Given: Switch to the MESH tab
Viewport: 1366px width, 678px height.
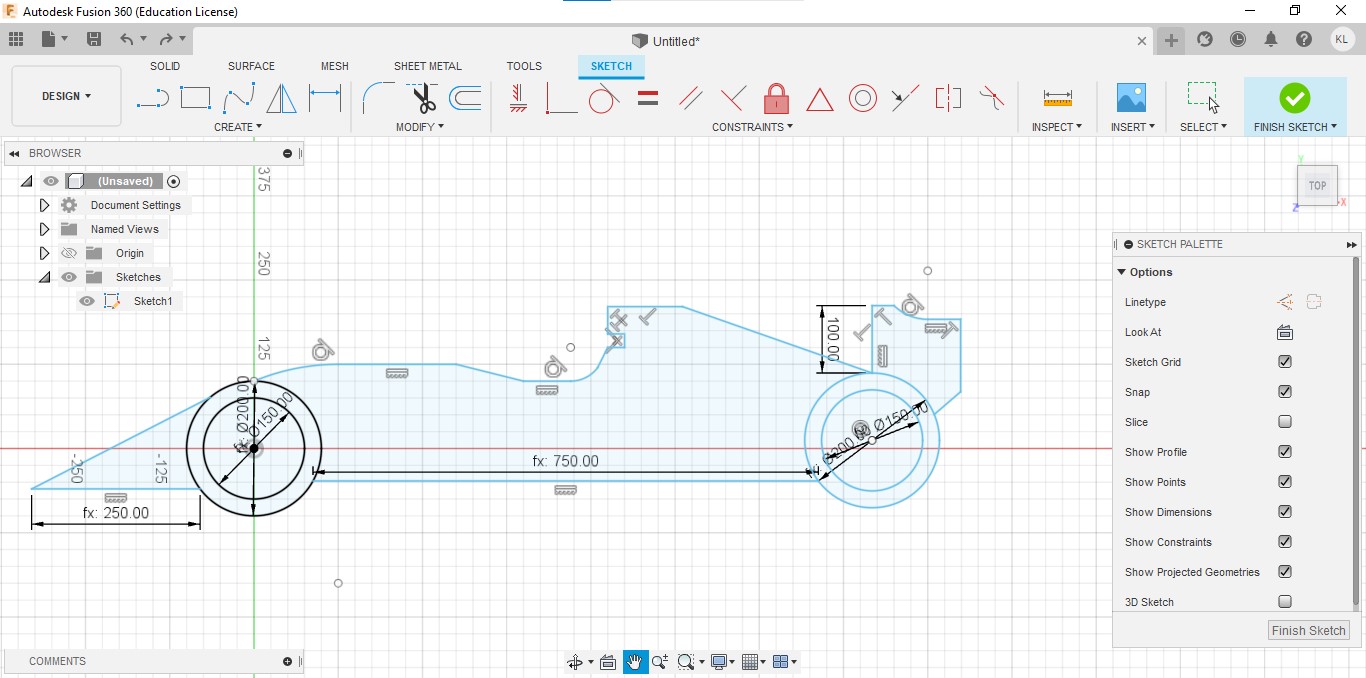Looking at the screenshot, I should [335, 66].
